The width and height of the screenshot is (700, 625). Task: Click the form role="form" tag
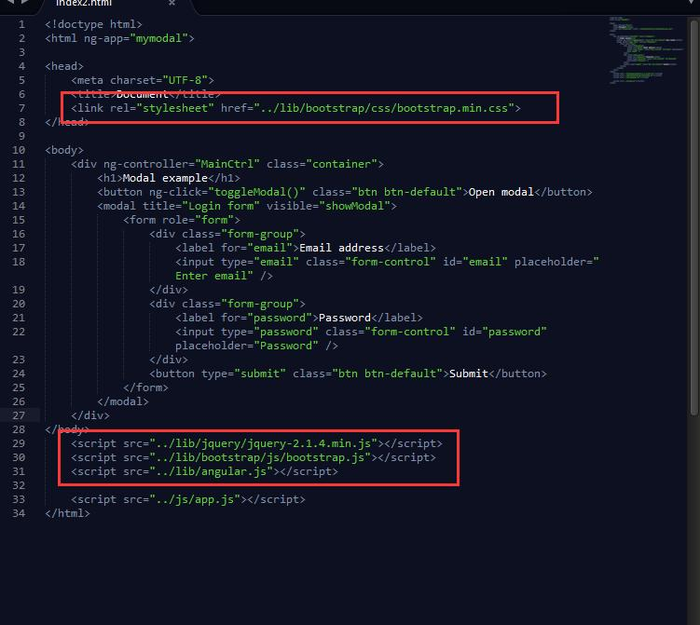click(182, 220)
